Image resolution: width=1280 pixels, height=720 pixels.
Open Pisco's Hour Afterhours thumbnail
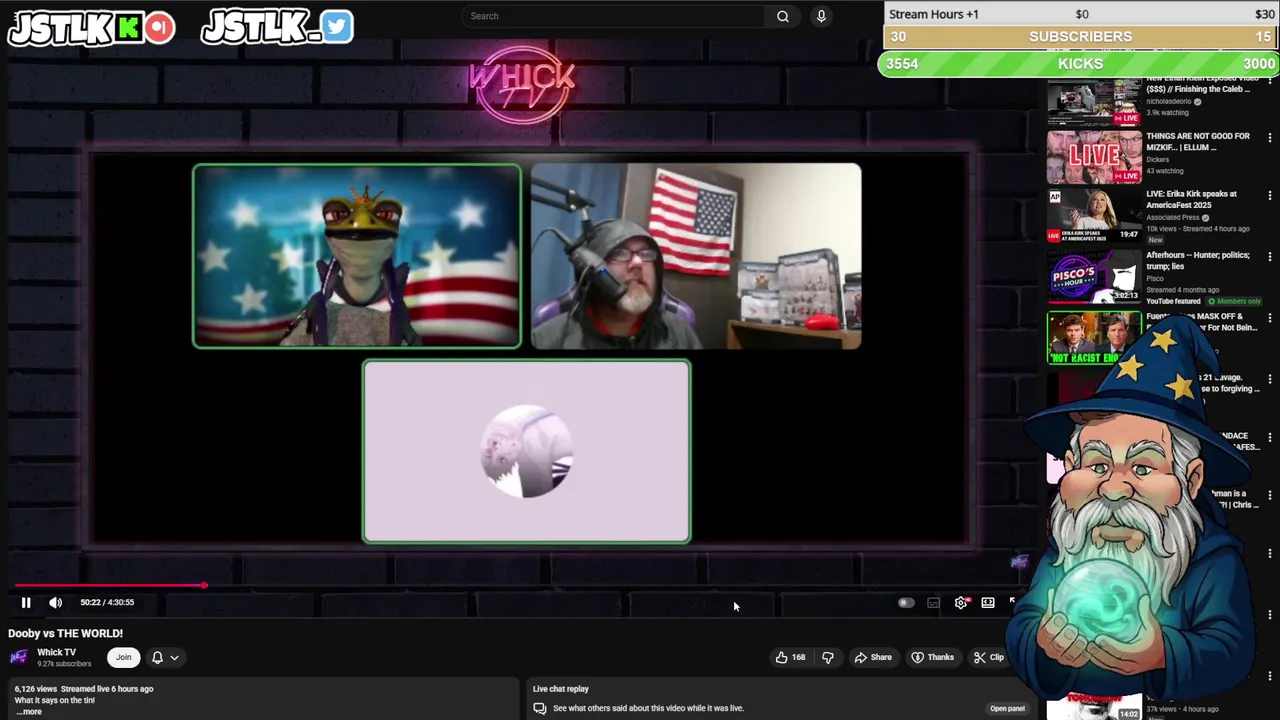(x=1094, y=276)
